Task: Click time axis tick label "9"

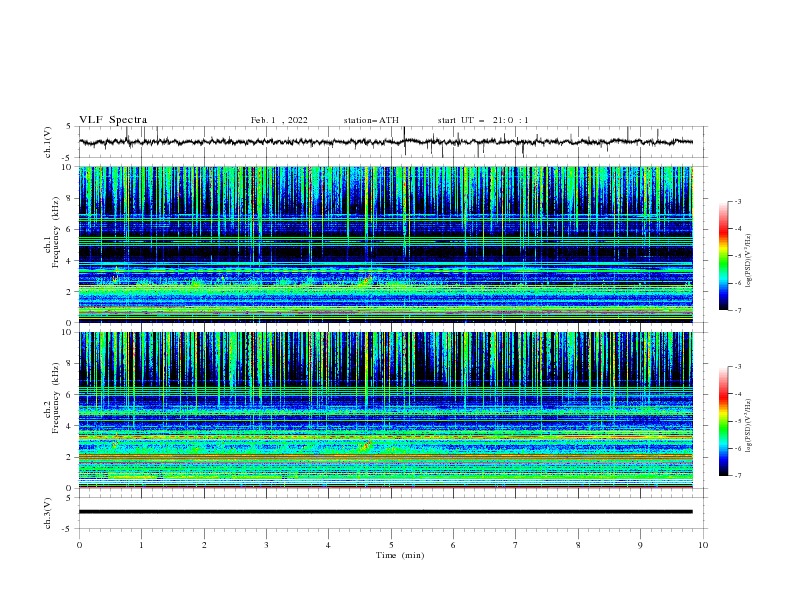Action: point(640,545)
